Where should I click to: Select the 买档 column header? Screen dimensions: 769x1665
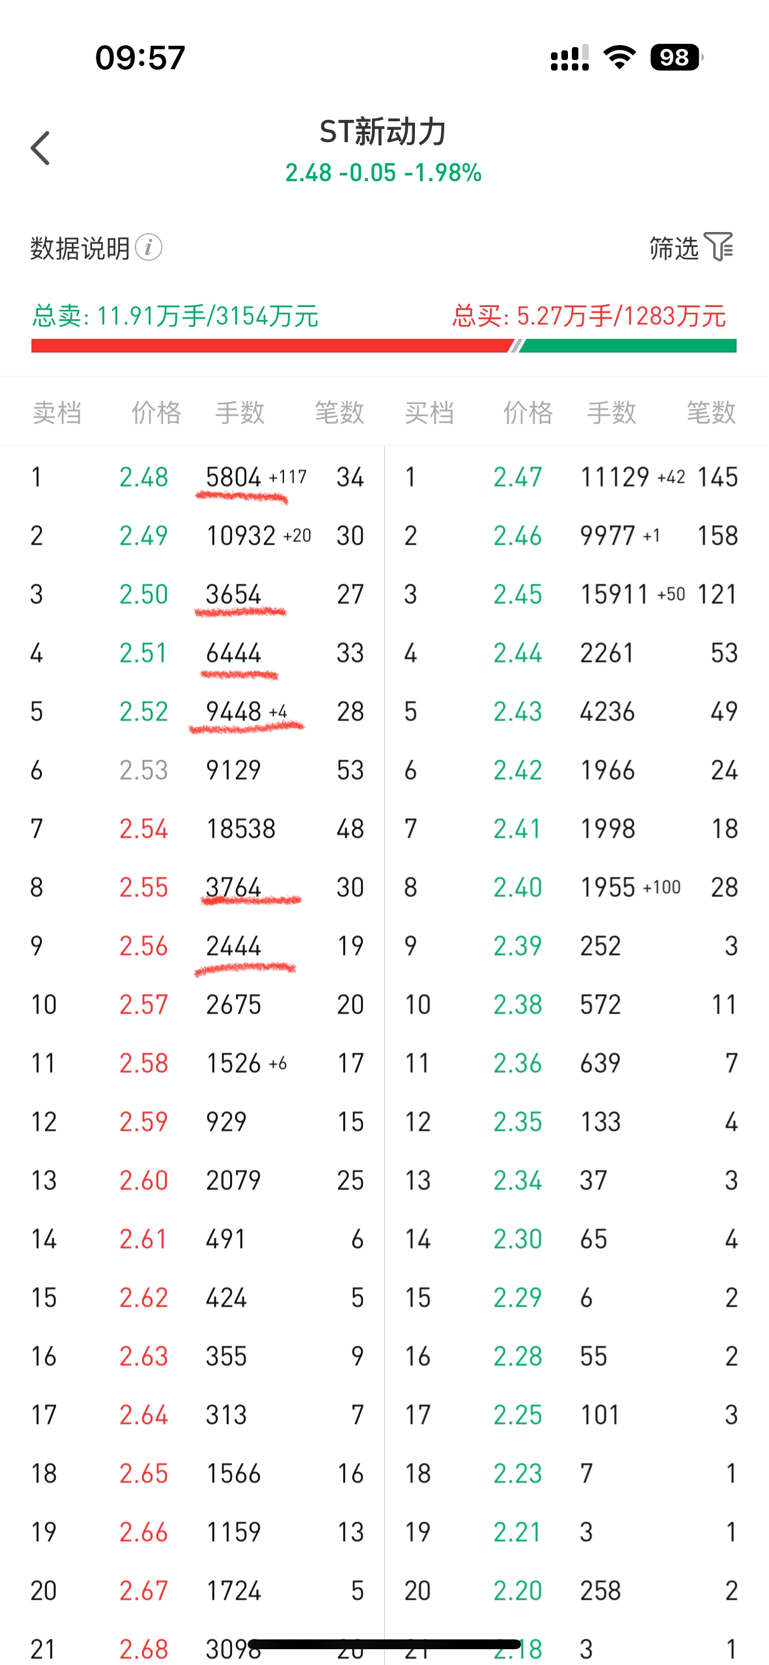pyautogui.click(x=429, y=412)
